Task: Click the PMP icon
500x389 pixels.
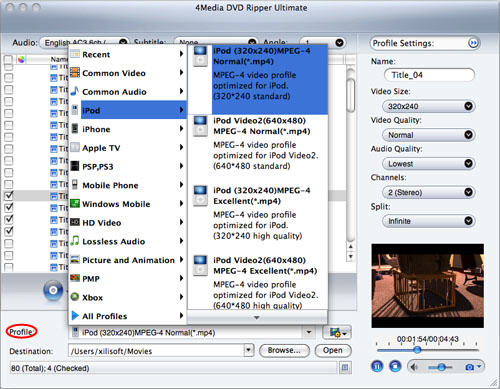Action: tap(75, 278)
